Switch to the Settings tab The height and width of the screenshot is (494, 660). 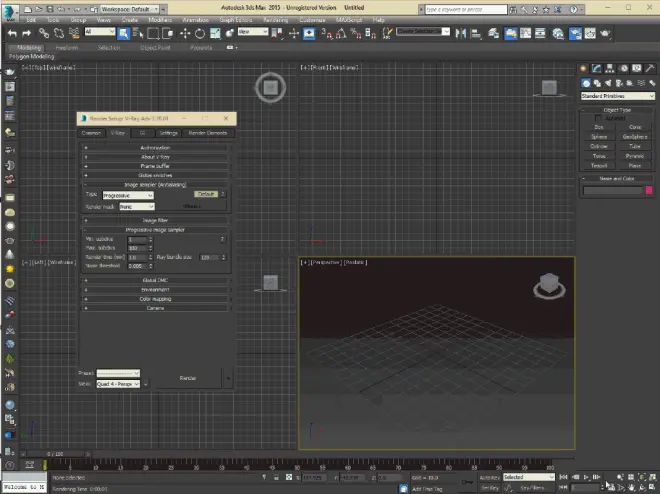tap(168, 132)
